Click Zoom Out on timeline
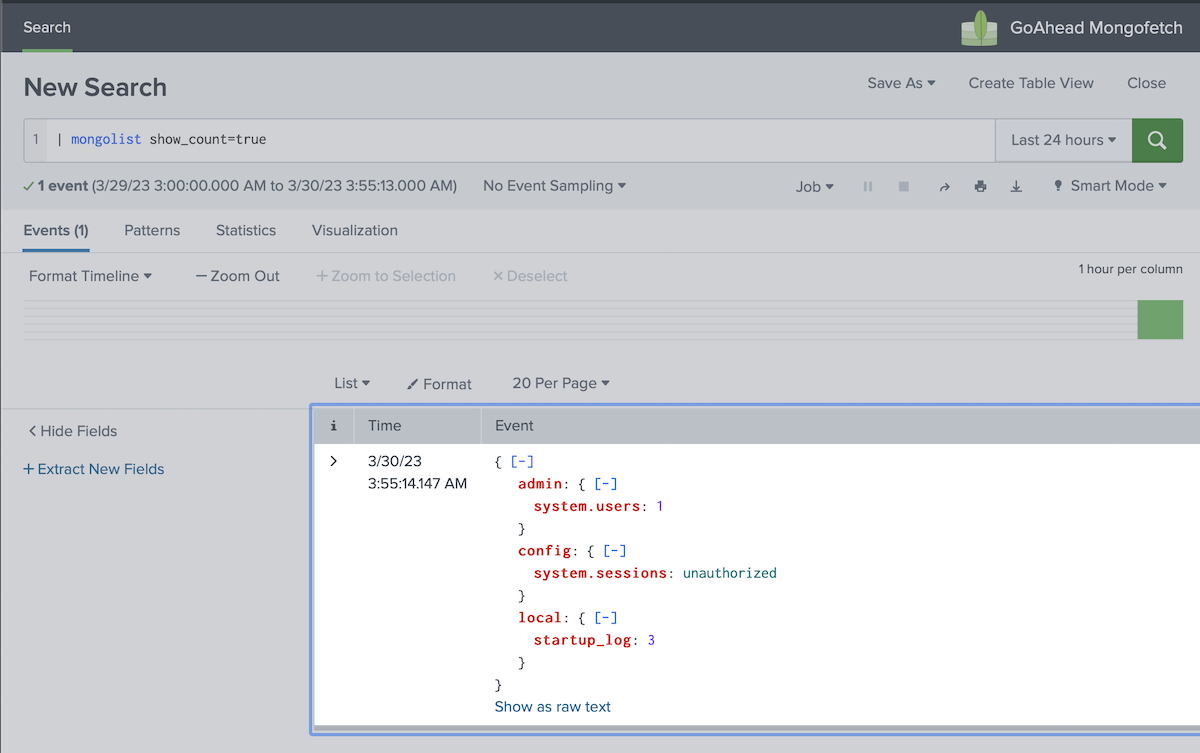 [237, 276]
